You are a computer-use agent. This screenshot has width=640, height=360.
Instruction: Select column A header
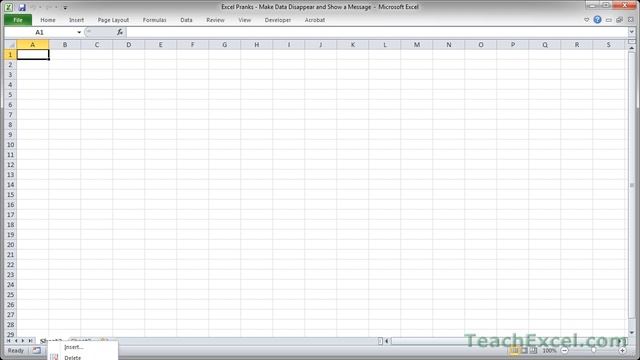[x=33, y=44]
